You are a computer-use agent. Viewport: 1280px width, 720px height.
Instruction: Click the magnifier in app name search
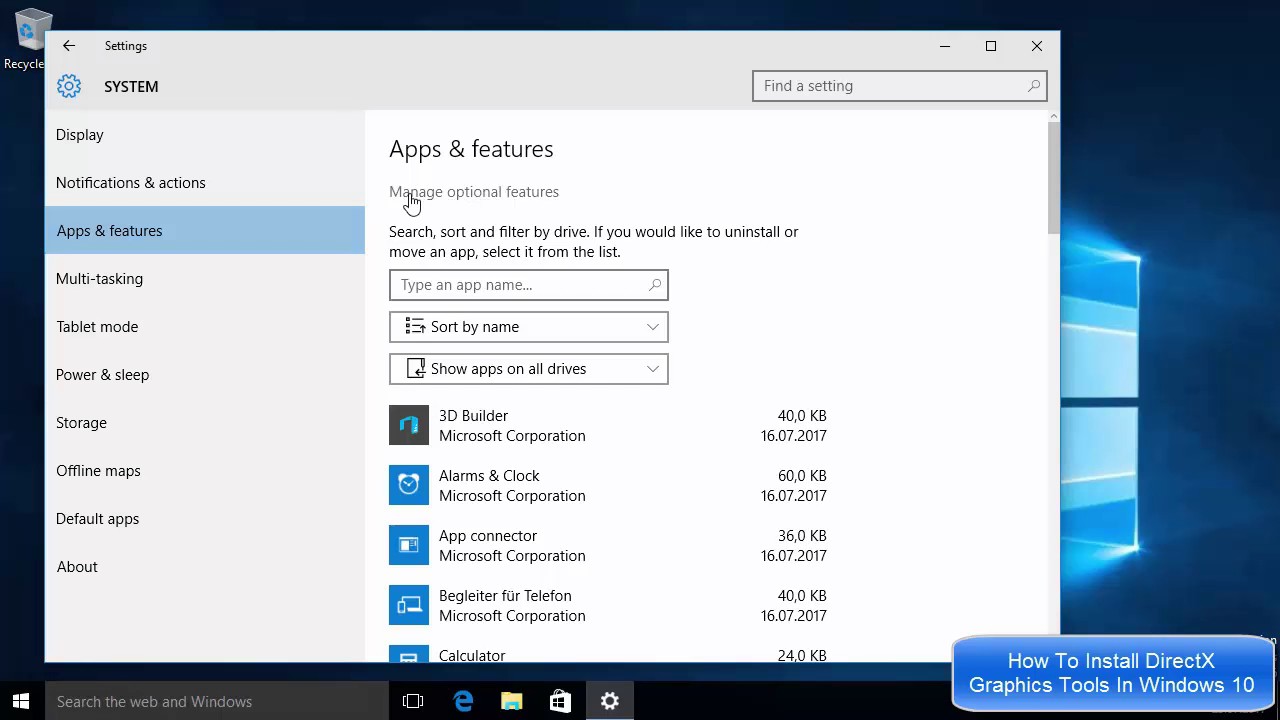655,285
